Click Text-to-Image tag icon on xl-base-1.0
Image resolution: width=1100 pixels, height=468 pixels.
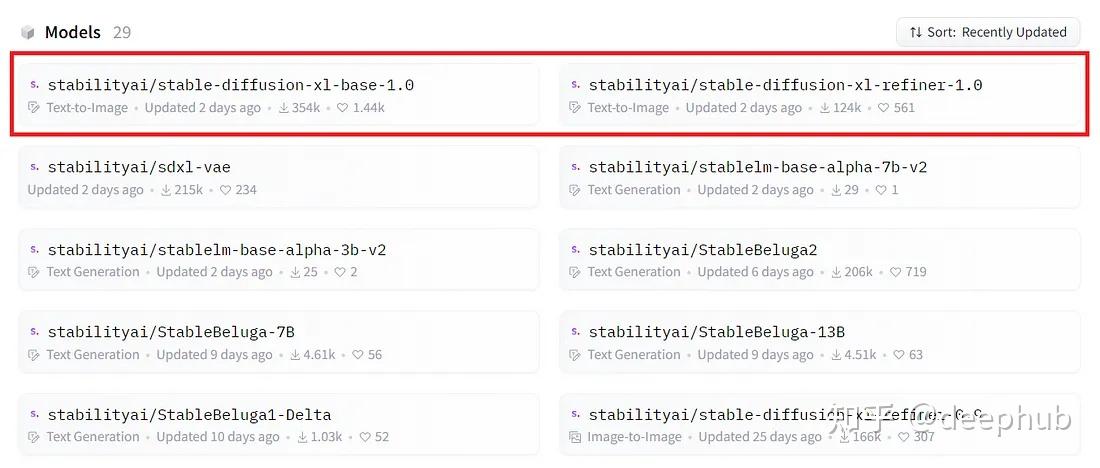pos(34,108)
